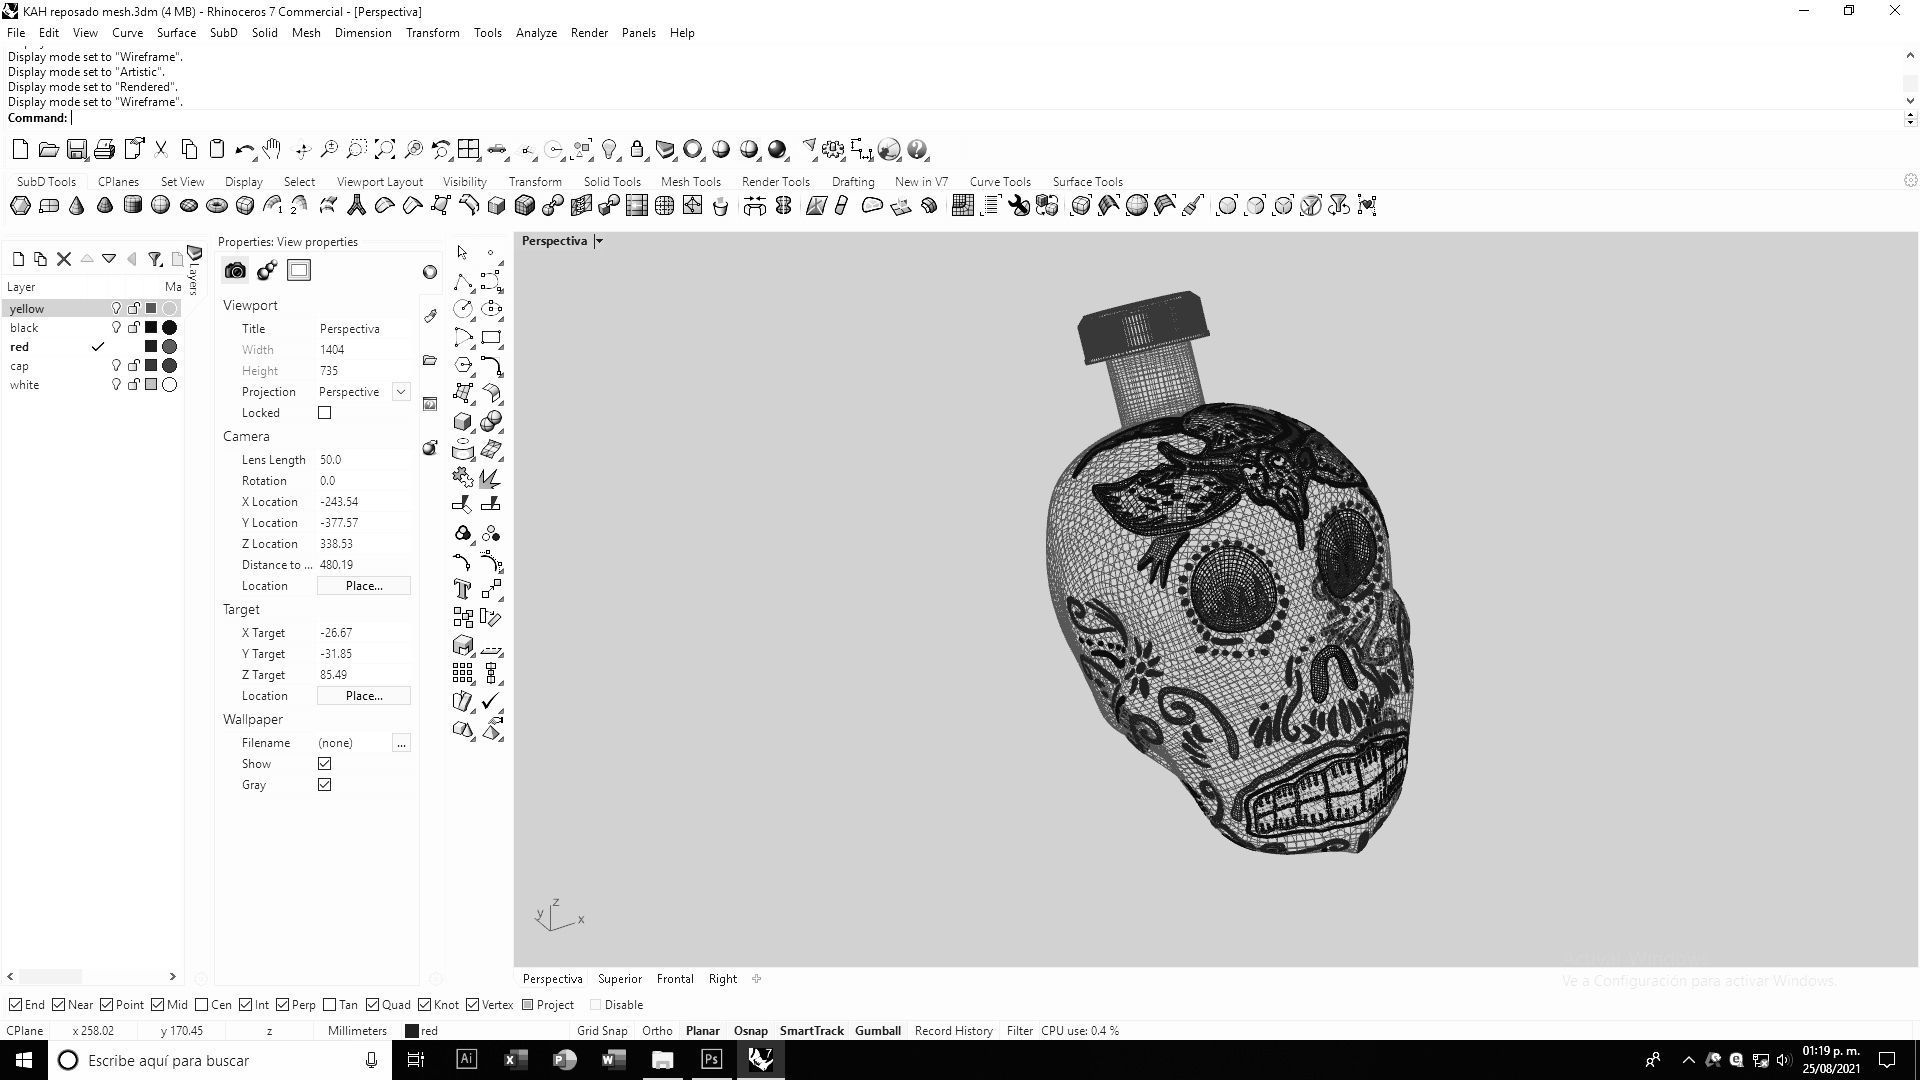Viewport: 1920px width, 1080px height.
Task: Open the Perspectiva viewport title dropdown arrow
Action: [598, 241]
